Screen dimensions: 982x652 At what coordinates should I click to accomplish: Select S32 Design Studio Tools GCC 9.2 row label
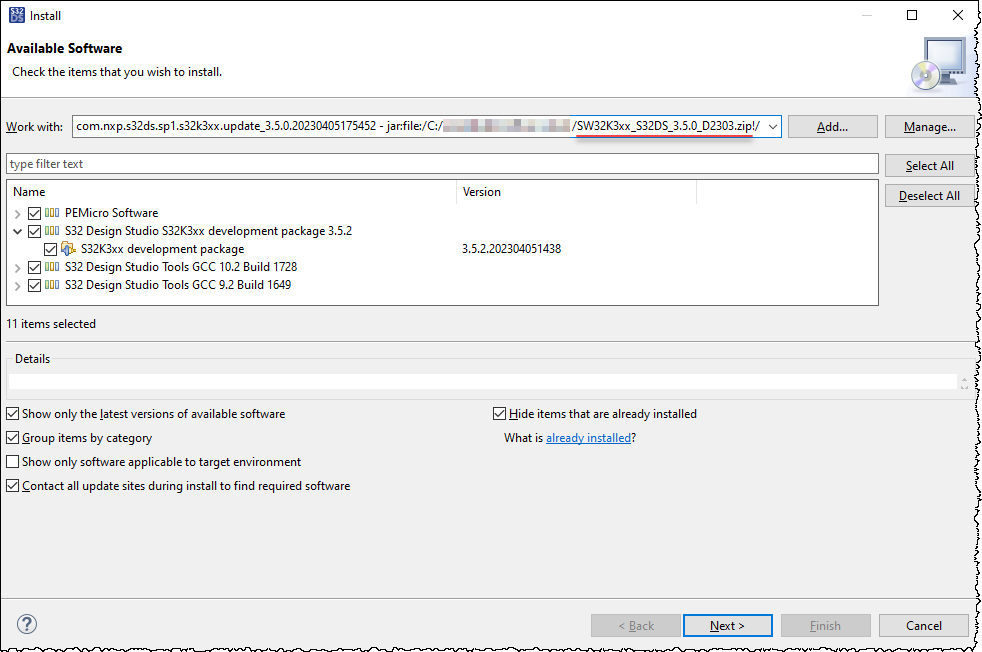tap(178, 285)
